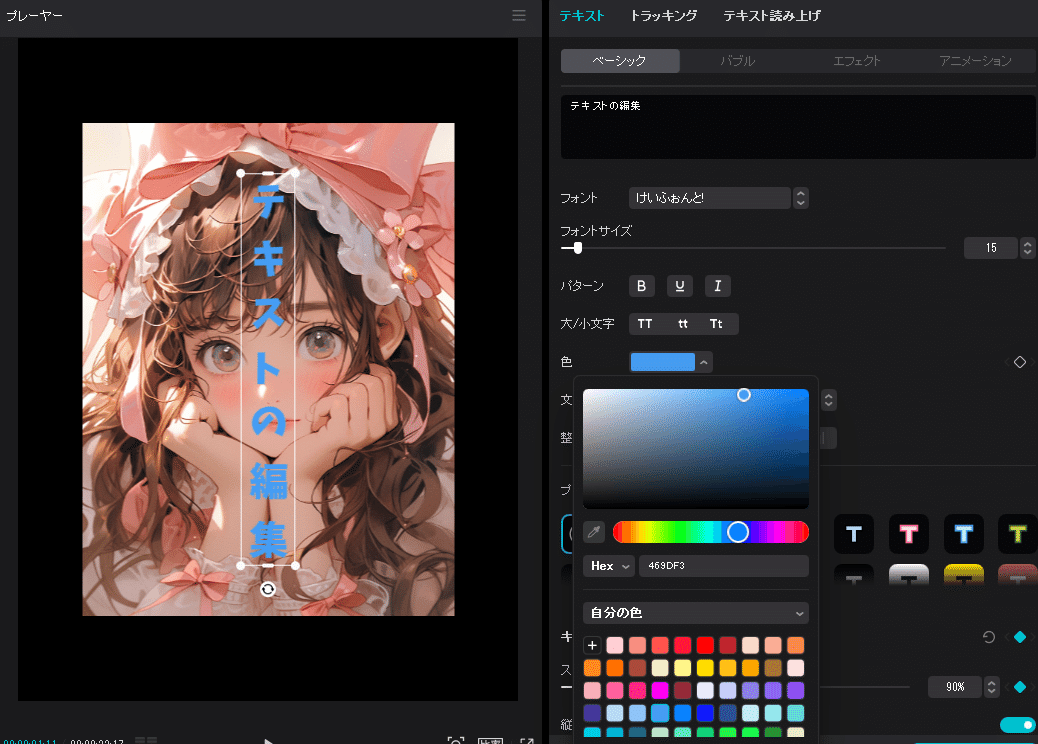Click the blue color preview button
The width and height of the screenshot is (1038, 744).
coord(663,362)
